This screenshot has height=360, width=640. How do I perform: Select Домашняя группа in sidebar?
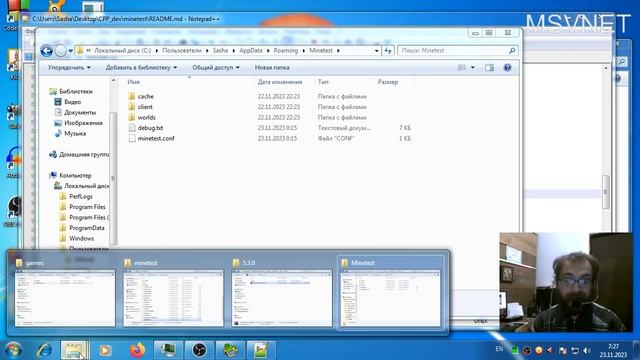click(84, 155)
